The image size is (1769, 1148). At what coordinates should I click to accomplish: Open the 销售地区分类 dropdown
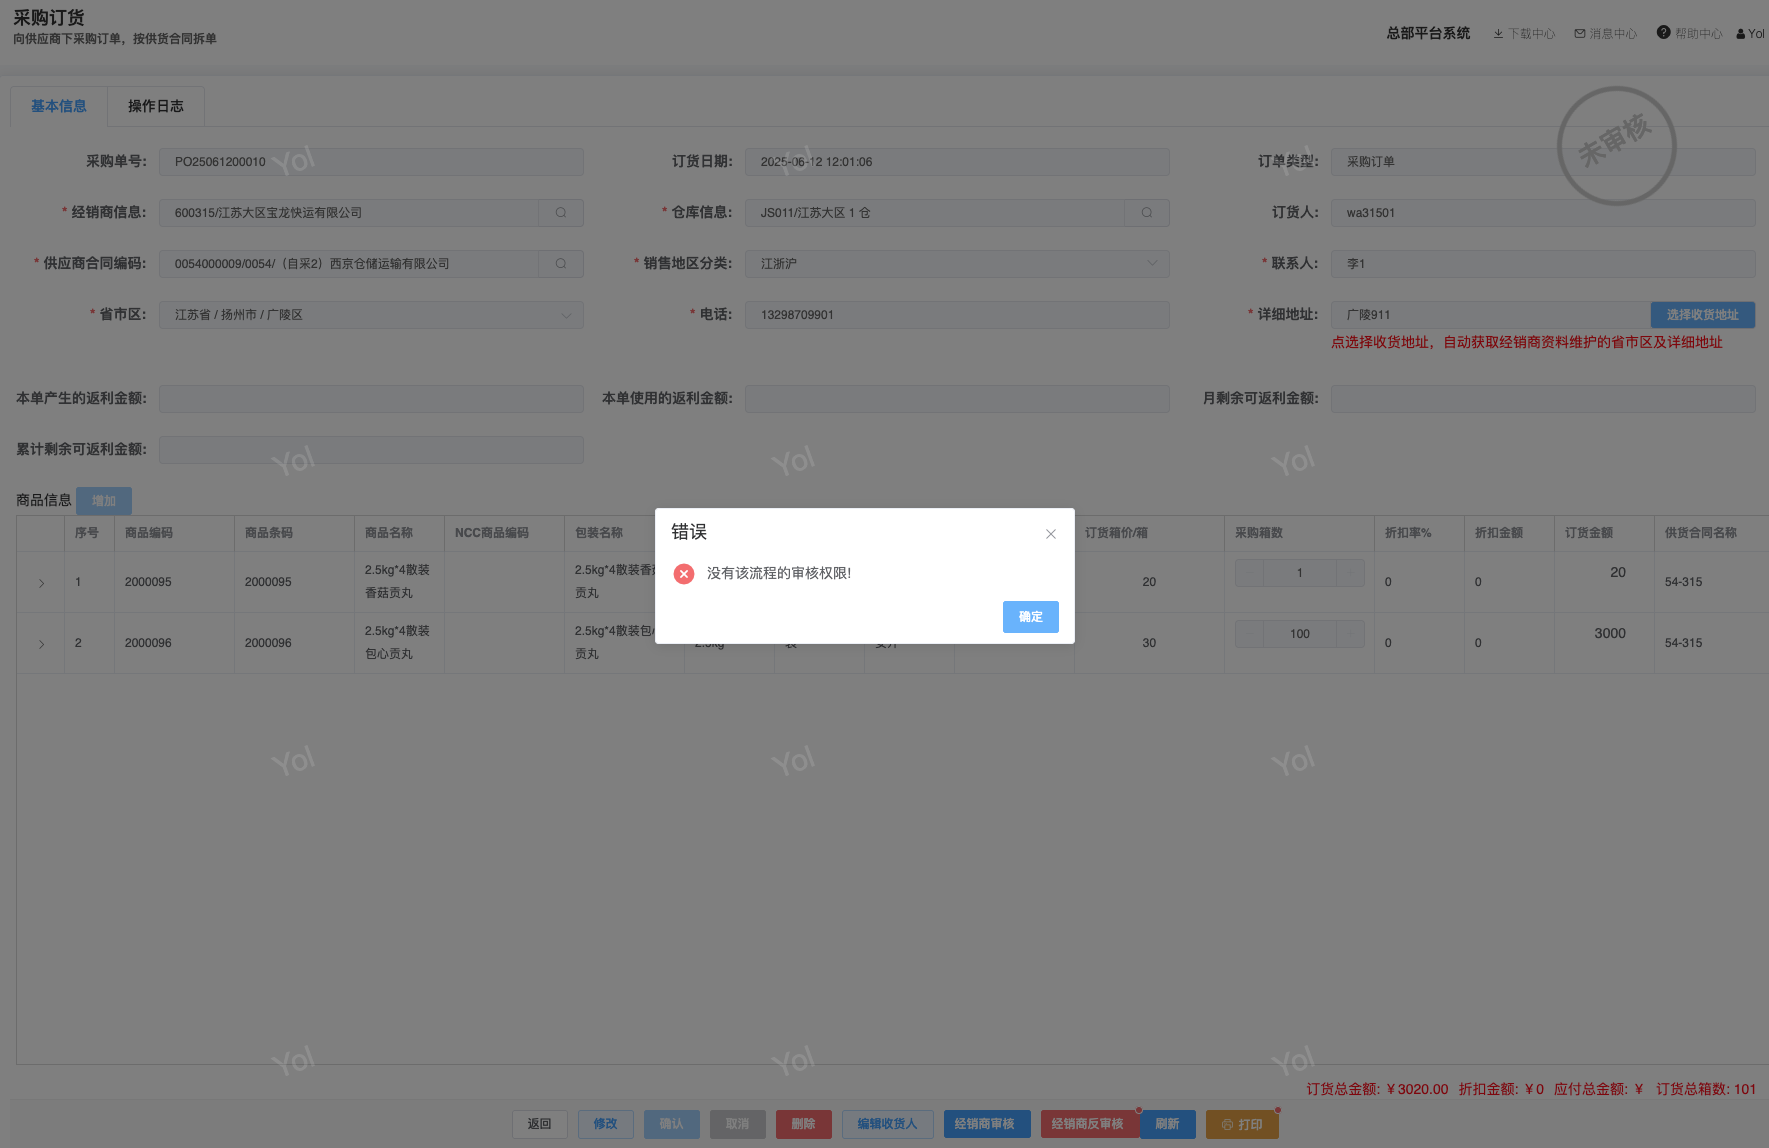coord(957,264)
